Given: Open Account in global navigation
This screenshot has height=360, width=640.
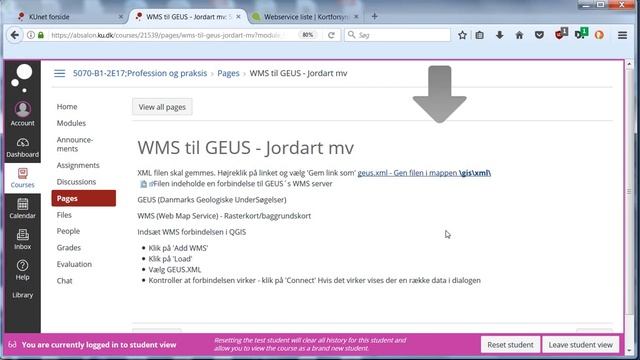Looking at the screenshot, I should [x=22, y=114].
